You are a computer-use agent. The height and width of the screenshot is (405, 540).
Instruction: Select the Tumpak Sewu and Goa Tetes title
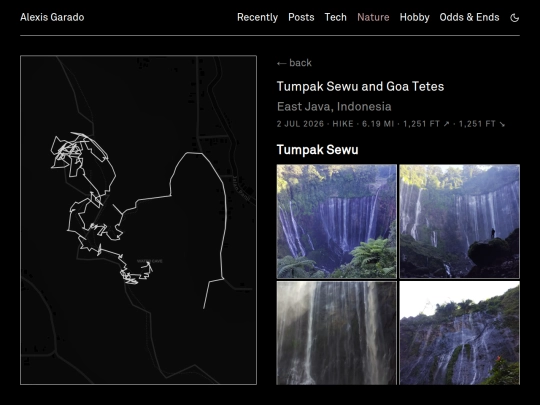[360, 86]
